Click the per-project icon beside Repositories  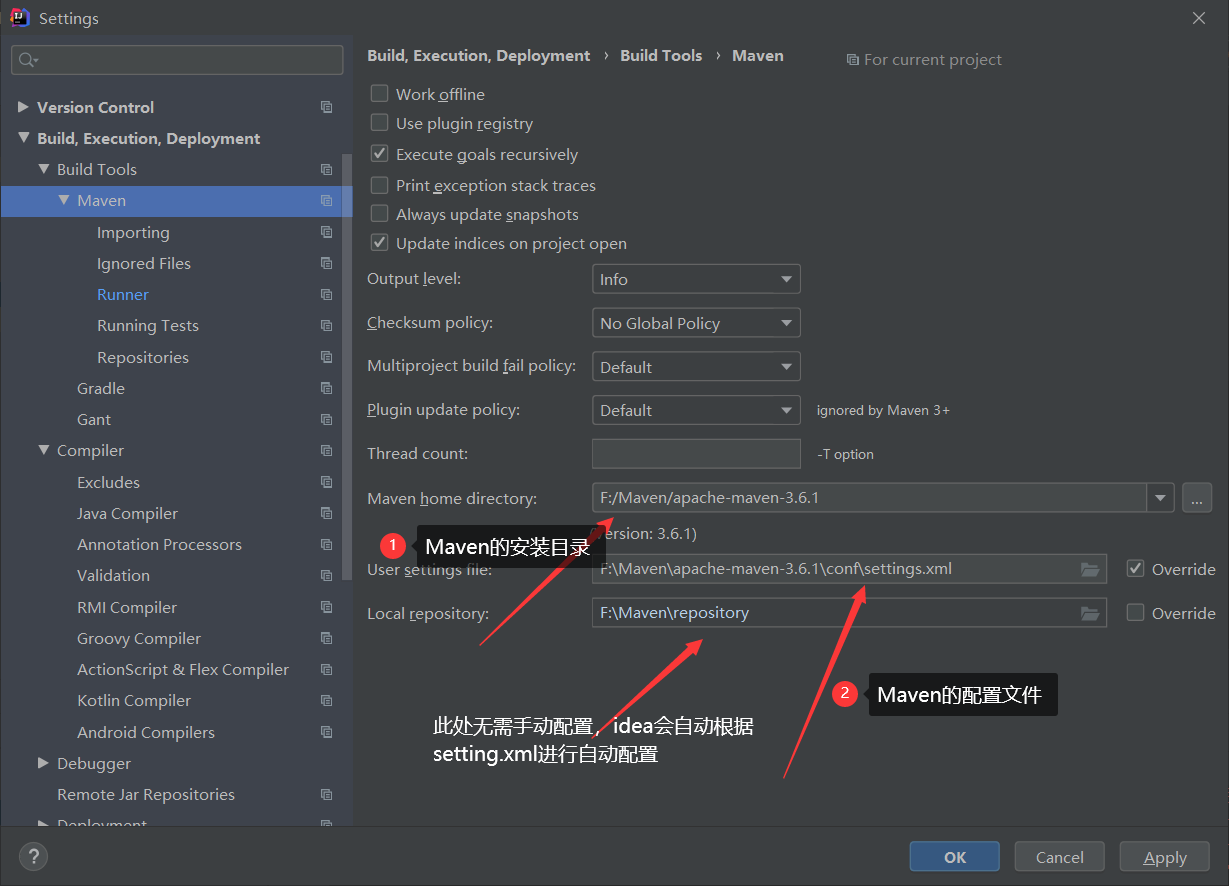(326, 357)
